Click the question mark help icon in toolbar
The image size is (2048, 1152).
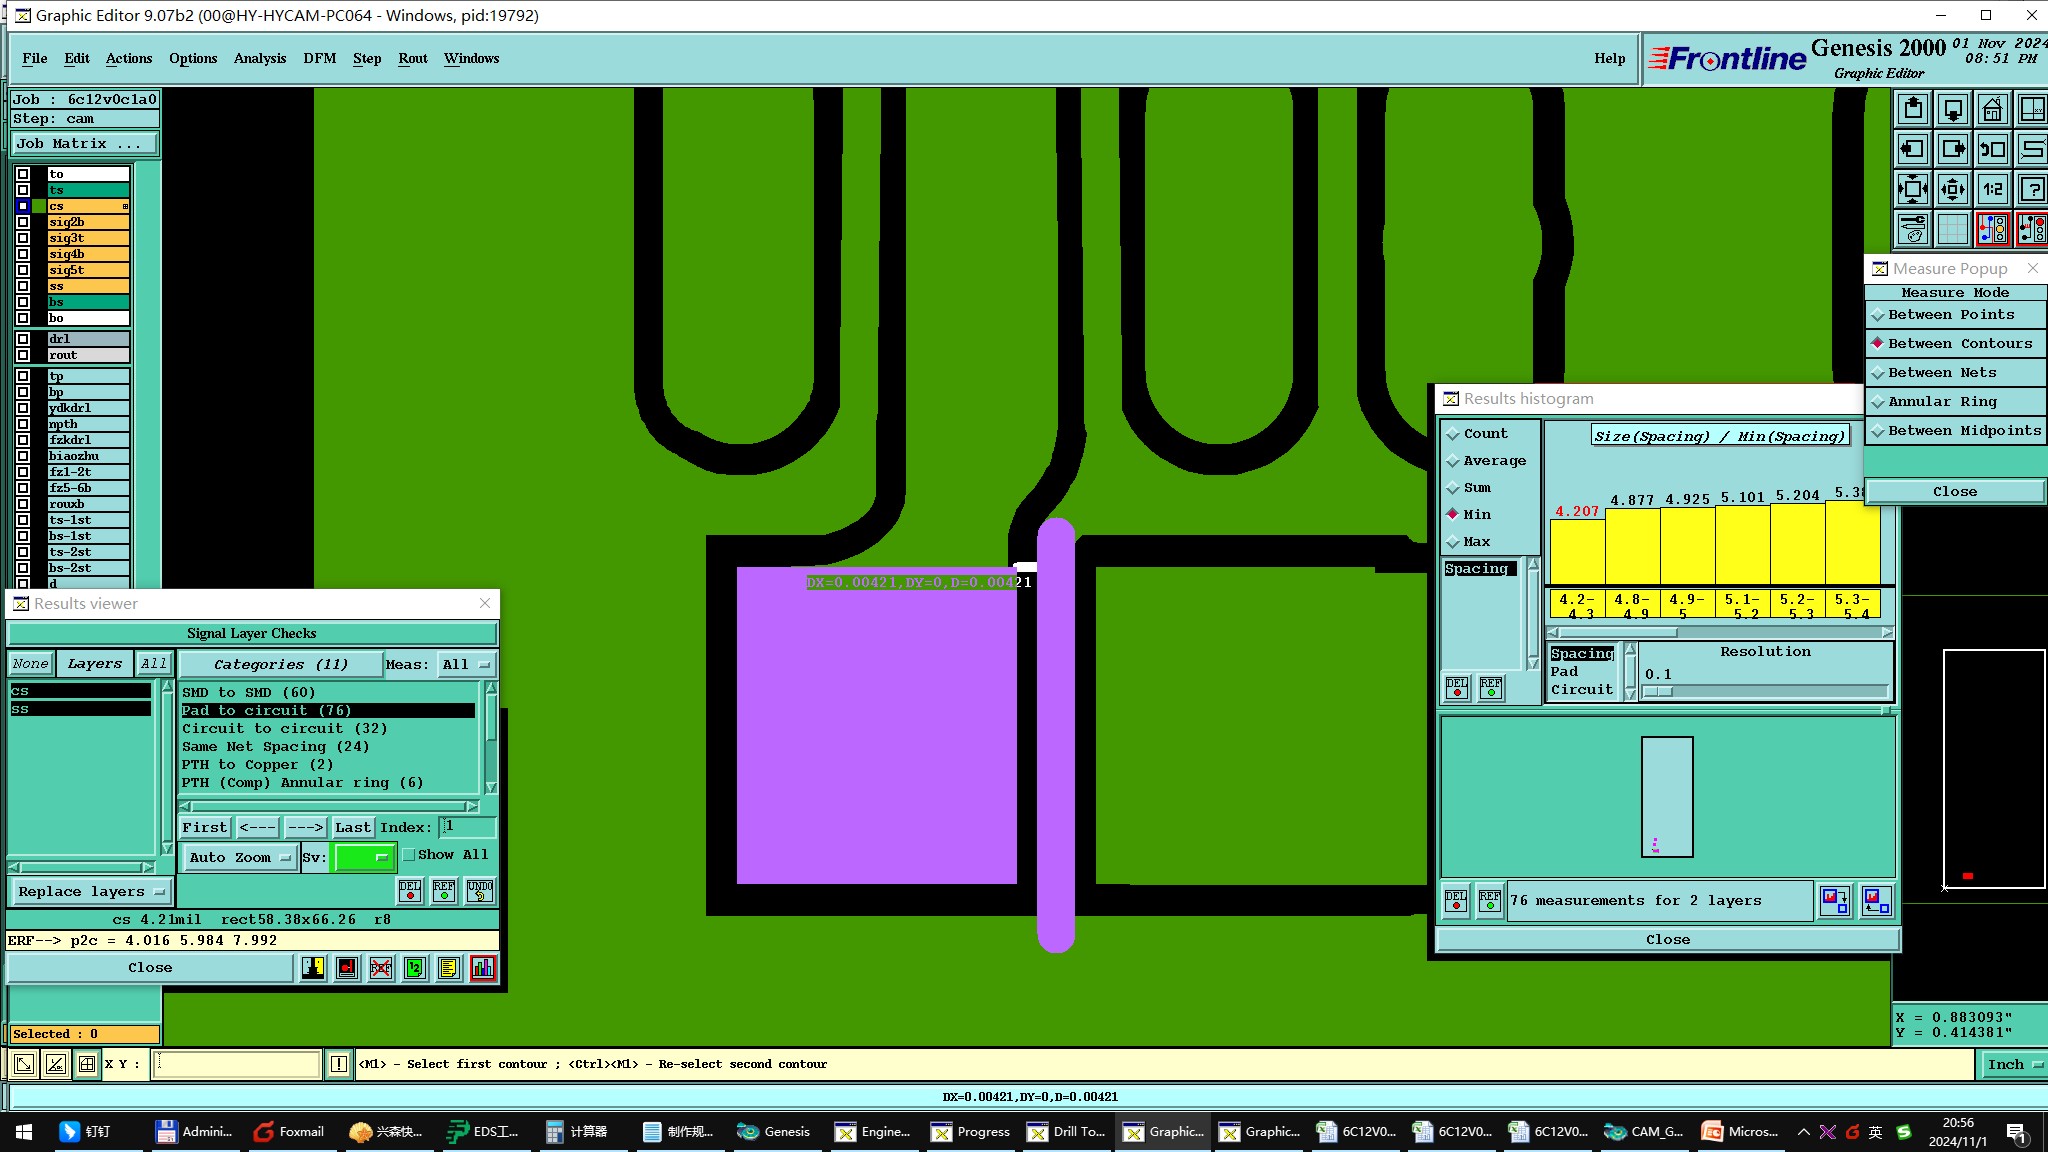point(2032,189)
